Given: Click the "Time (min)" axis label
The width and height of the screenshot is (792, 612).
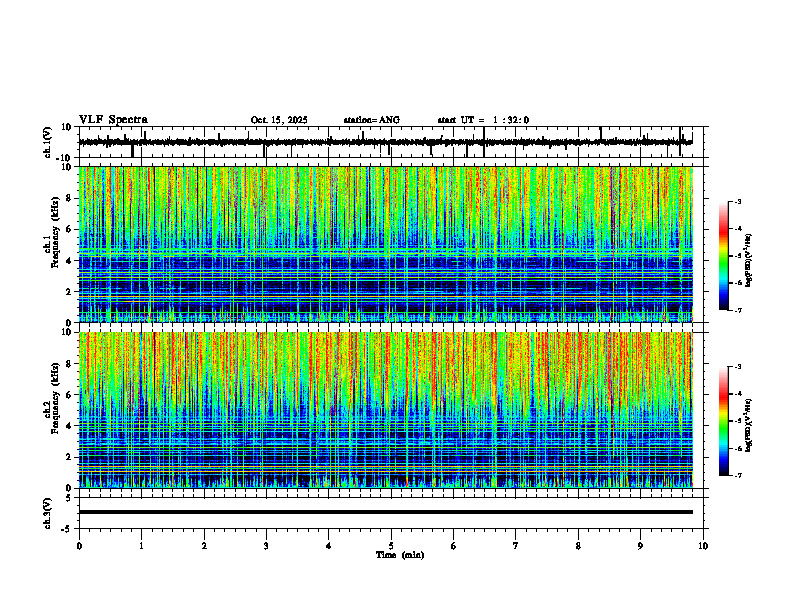Looking at the screenshot, I should click(400, 555).
